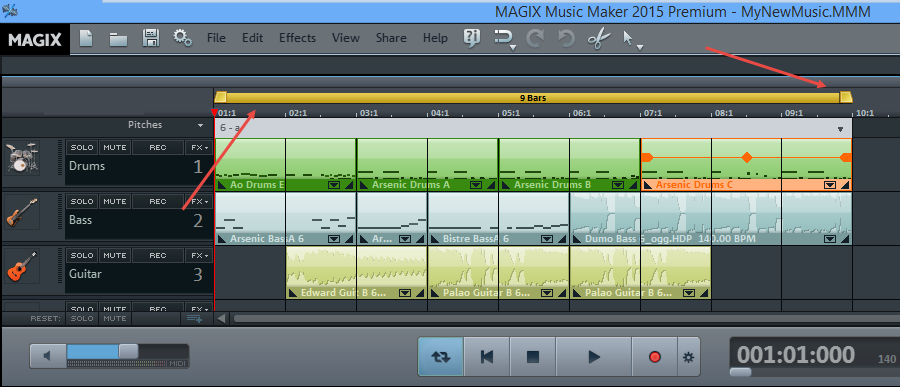Image resolution: width=900 pixels, height=387 pixels.
Task: Open the Edit menu
Action: [252, 38]
